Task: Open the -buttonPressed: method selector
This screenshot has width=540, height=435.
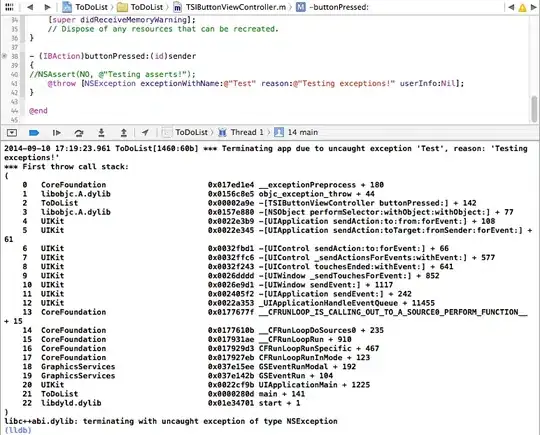Action: pos(332,7)
